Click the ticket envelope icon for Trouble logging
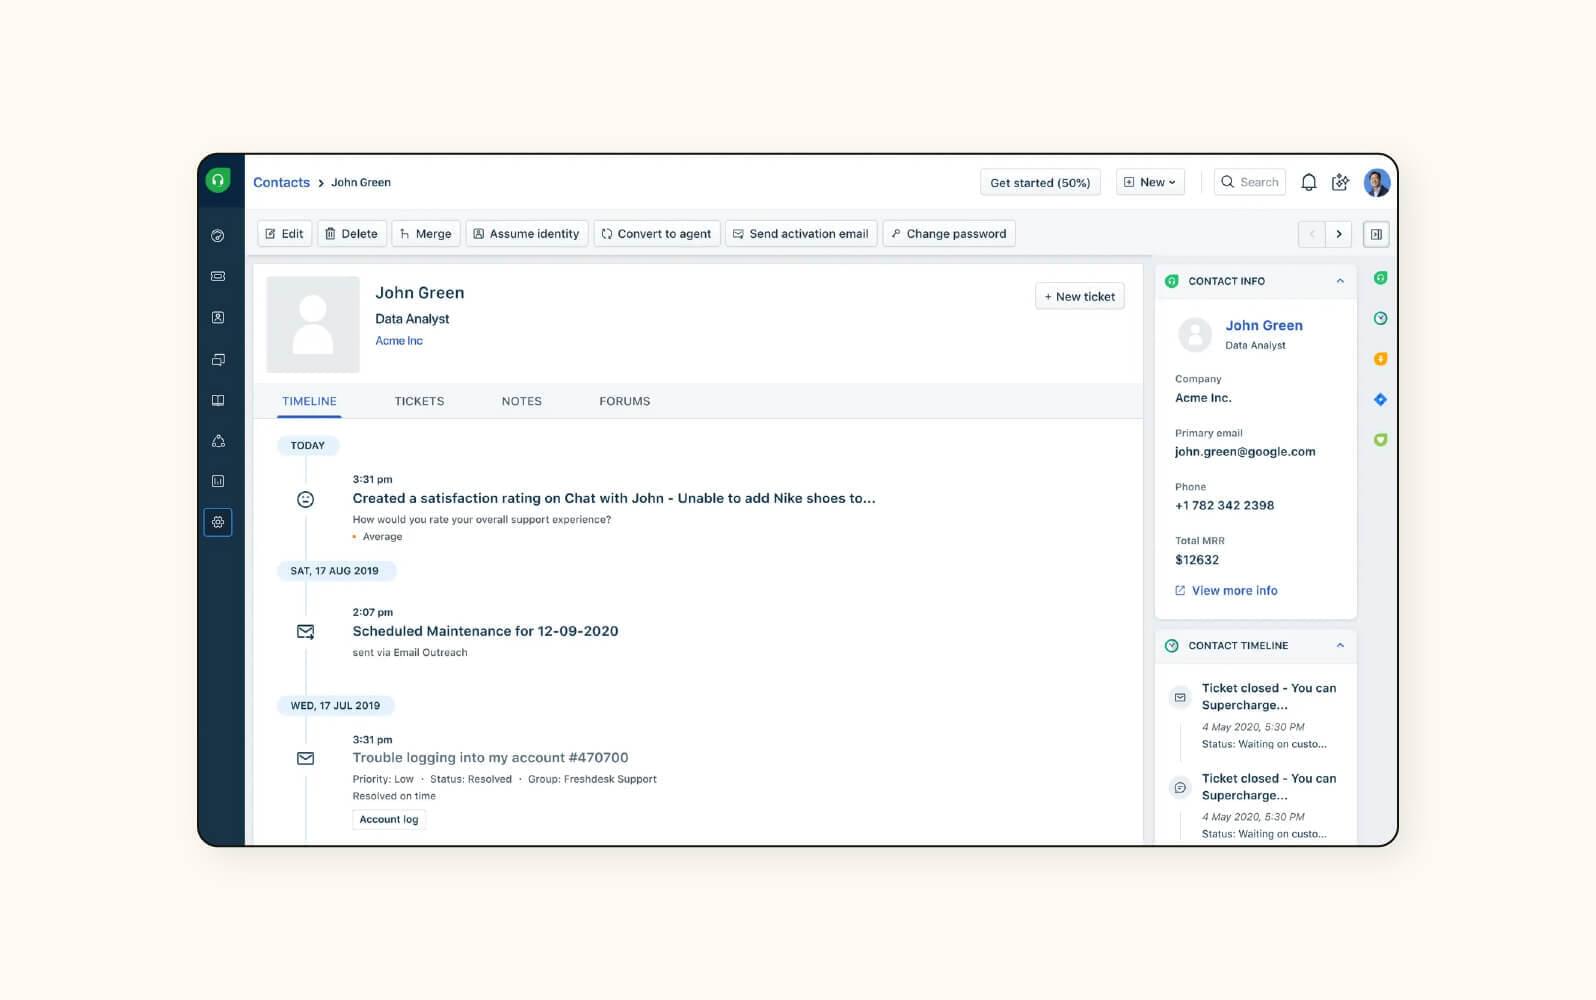Screen dimensions: 1596x1000 (x=306, y=758)
